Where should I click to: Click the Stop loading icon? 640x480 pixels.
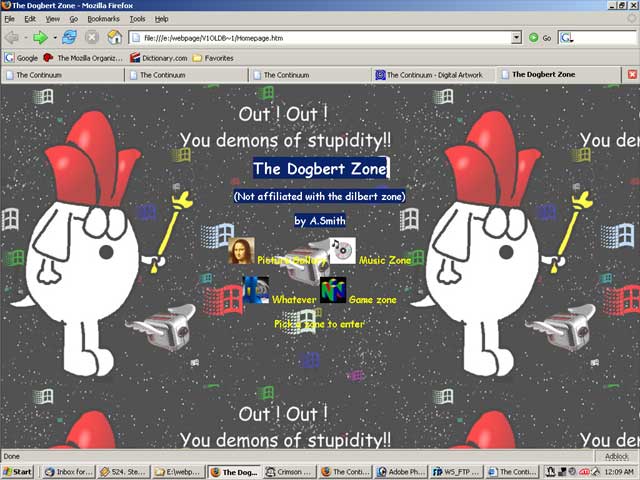coord(92,37)
